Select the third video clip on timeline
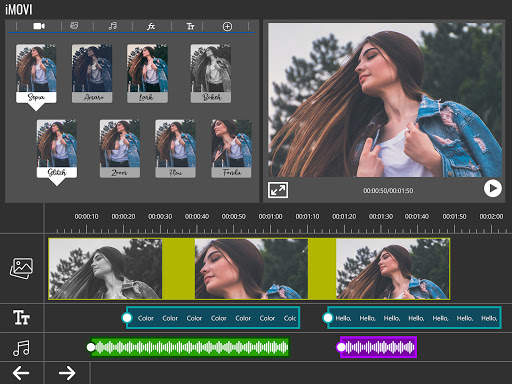This screenshot has width=512, height=384. click(393, 269)
